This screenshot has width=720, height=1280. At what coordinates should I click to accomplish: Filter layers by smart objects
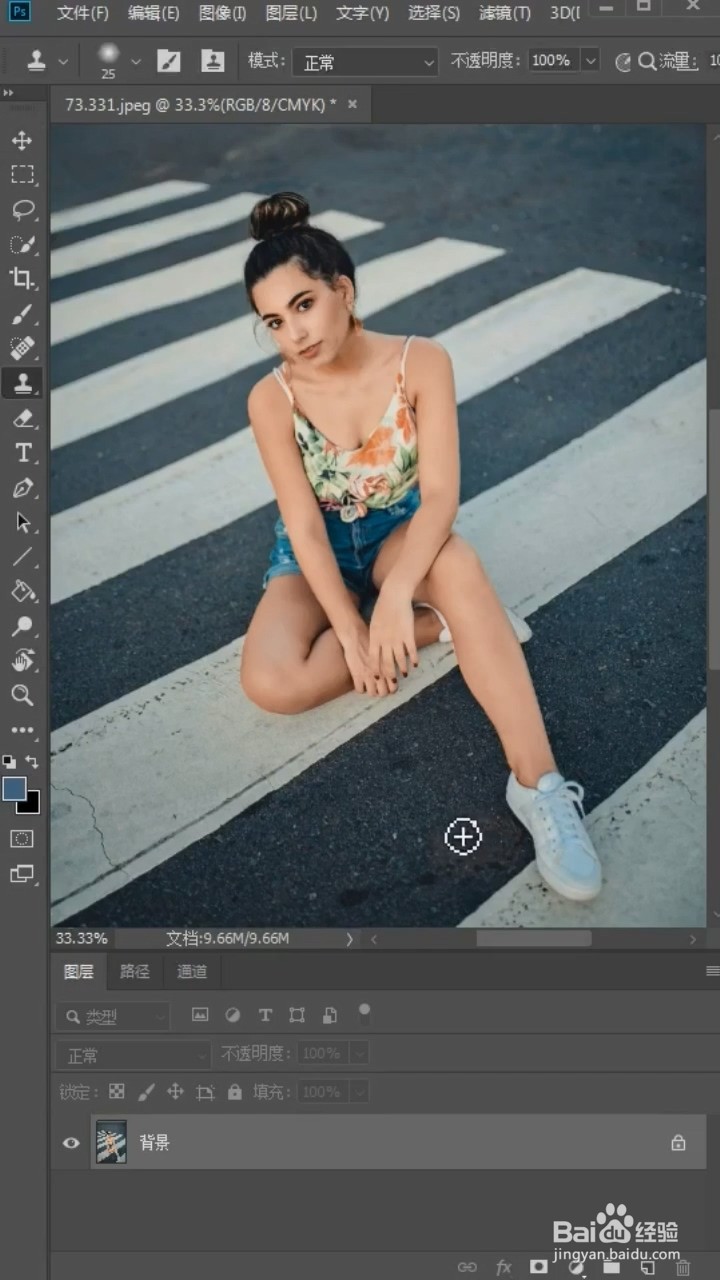(329, 1015)
